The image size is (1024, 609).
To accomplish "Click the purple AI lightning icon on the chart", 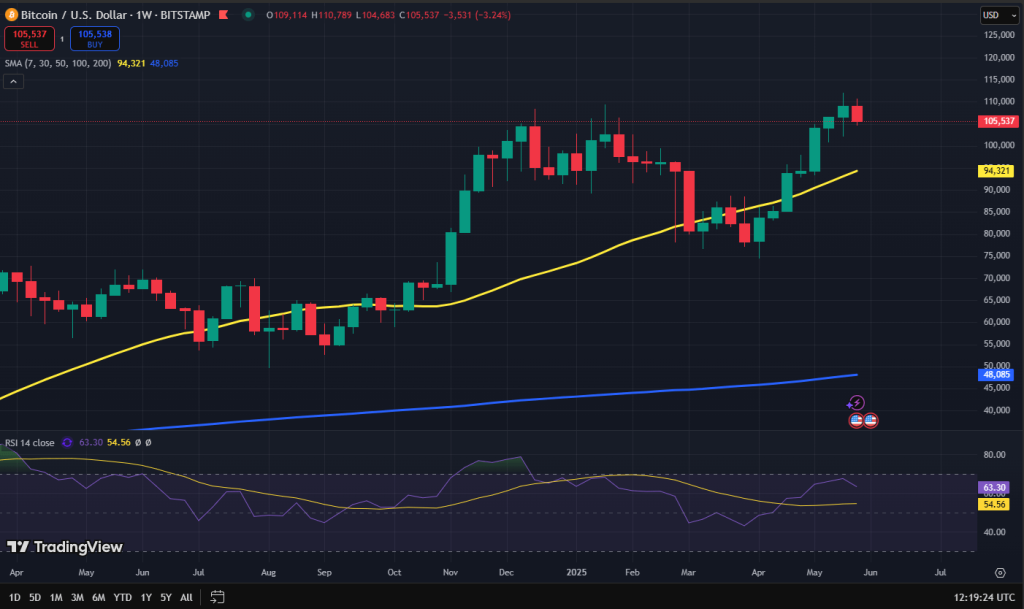I will pos(856,403).
